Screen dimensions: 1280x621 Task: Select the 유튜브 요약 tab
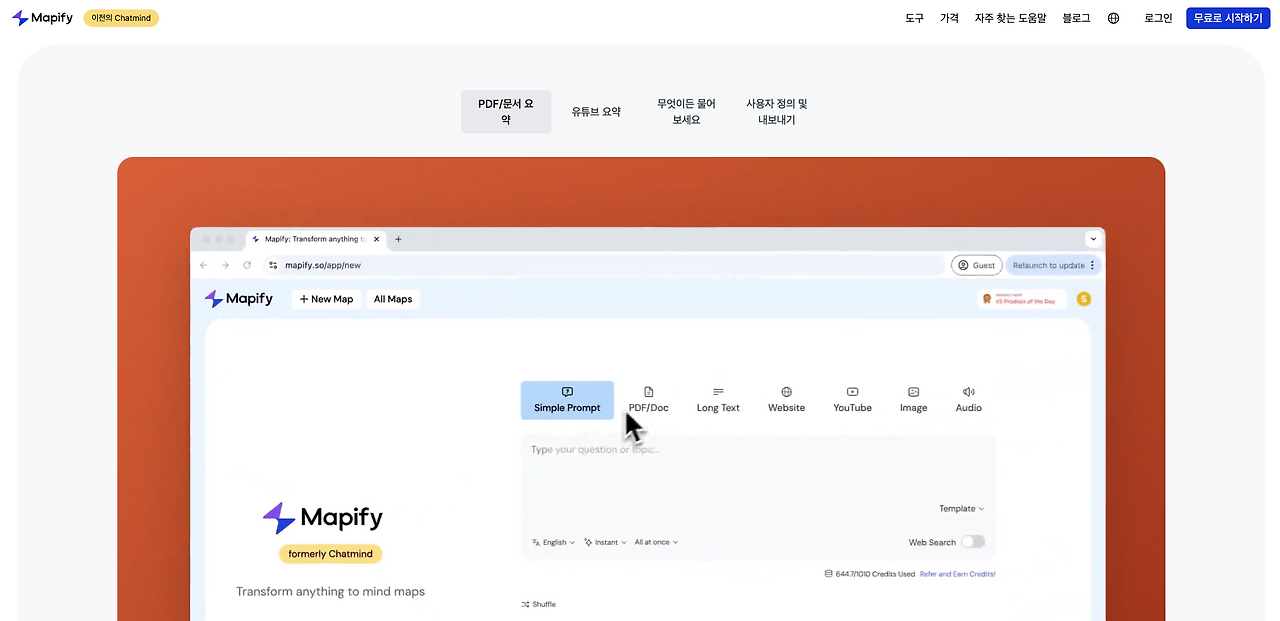tap(596, 111)
